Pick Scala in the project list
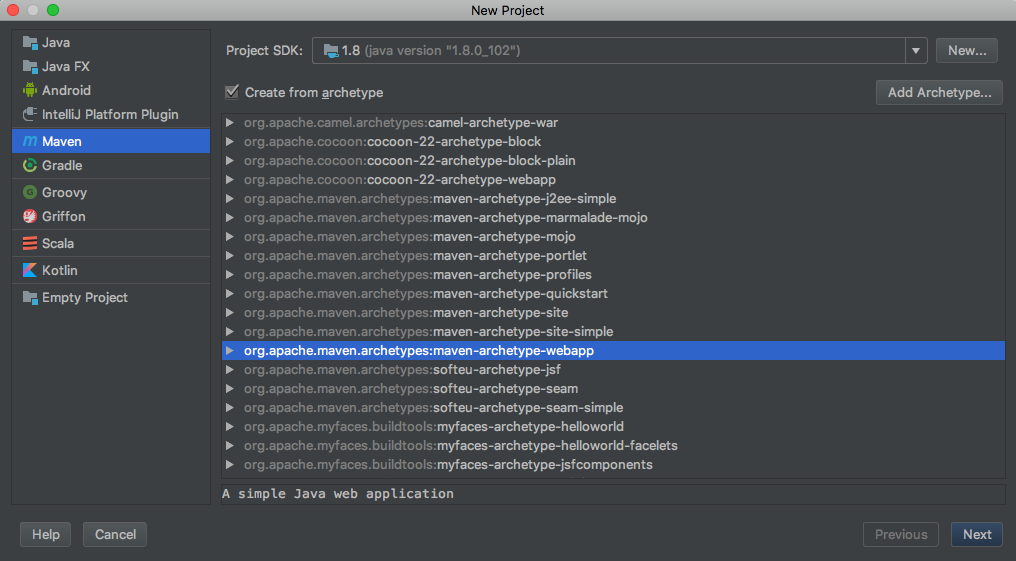This screenshot has width=1016, height=561. 111,244
